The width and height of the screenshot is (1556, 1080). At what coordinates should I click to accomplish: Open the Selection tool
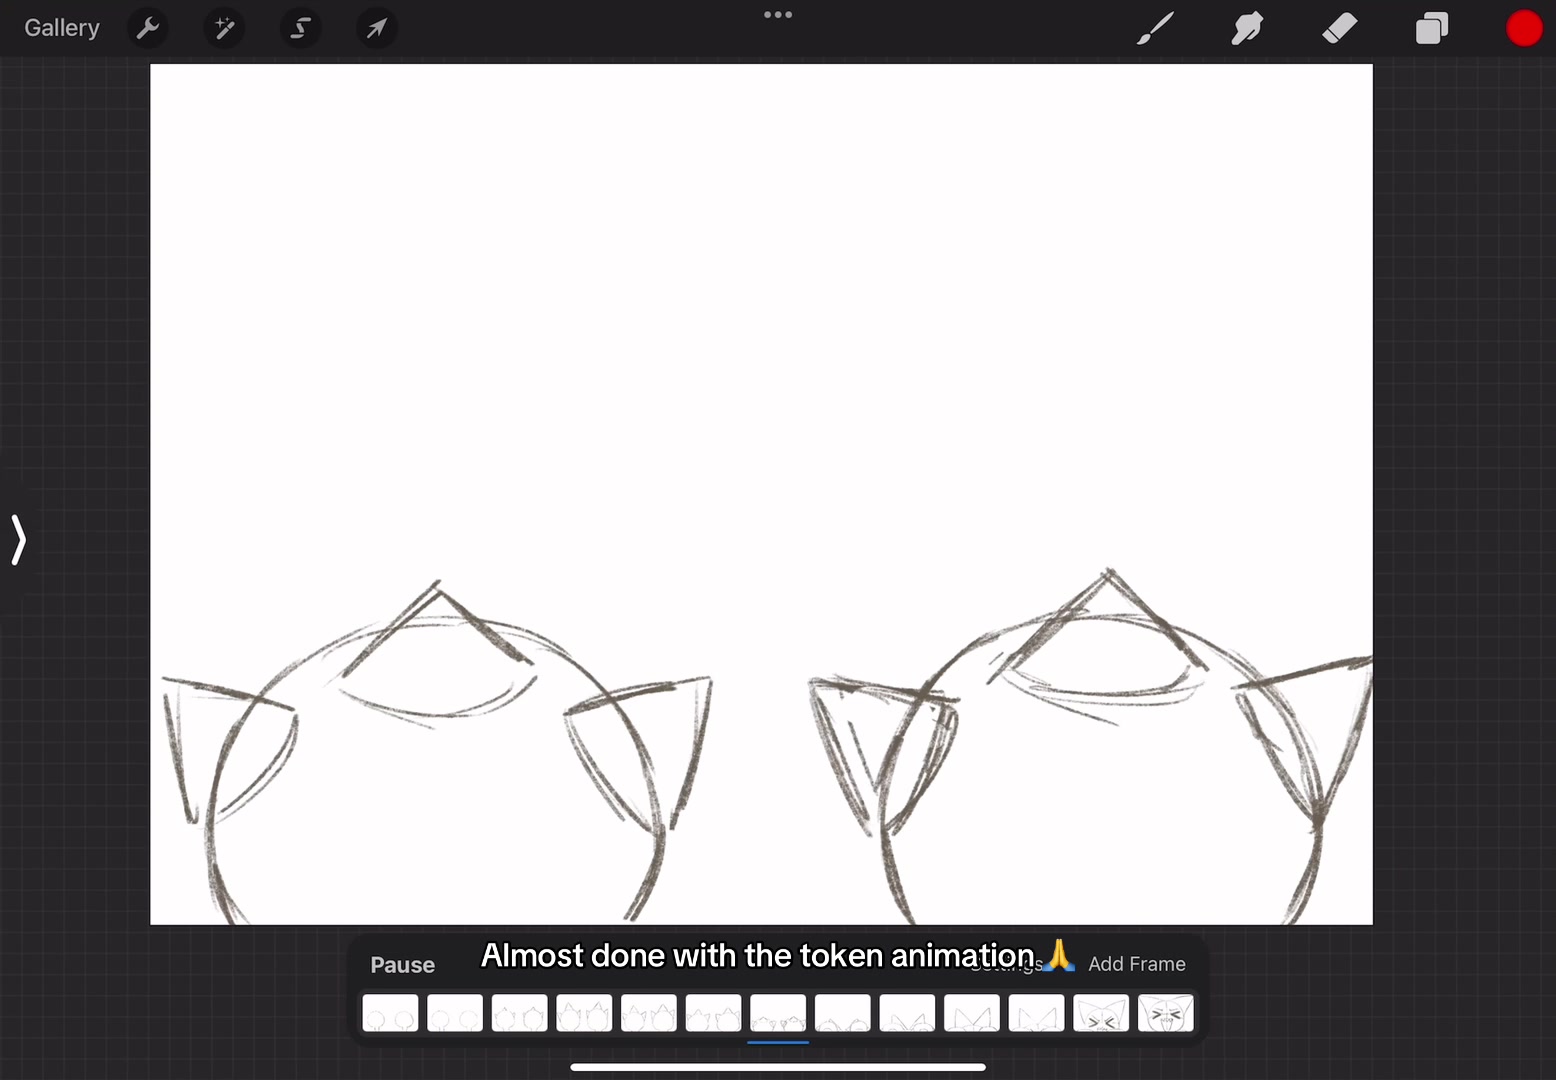pyautogui.click(x=300, y=28)
